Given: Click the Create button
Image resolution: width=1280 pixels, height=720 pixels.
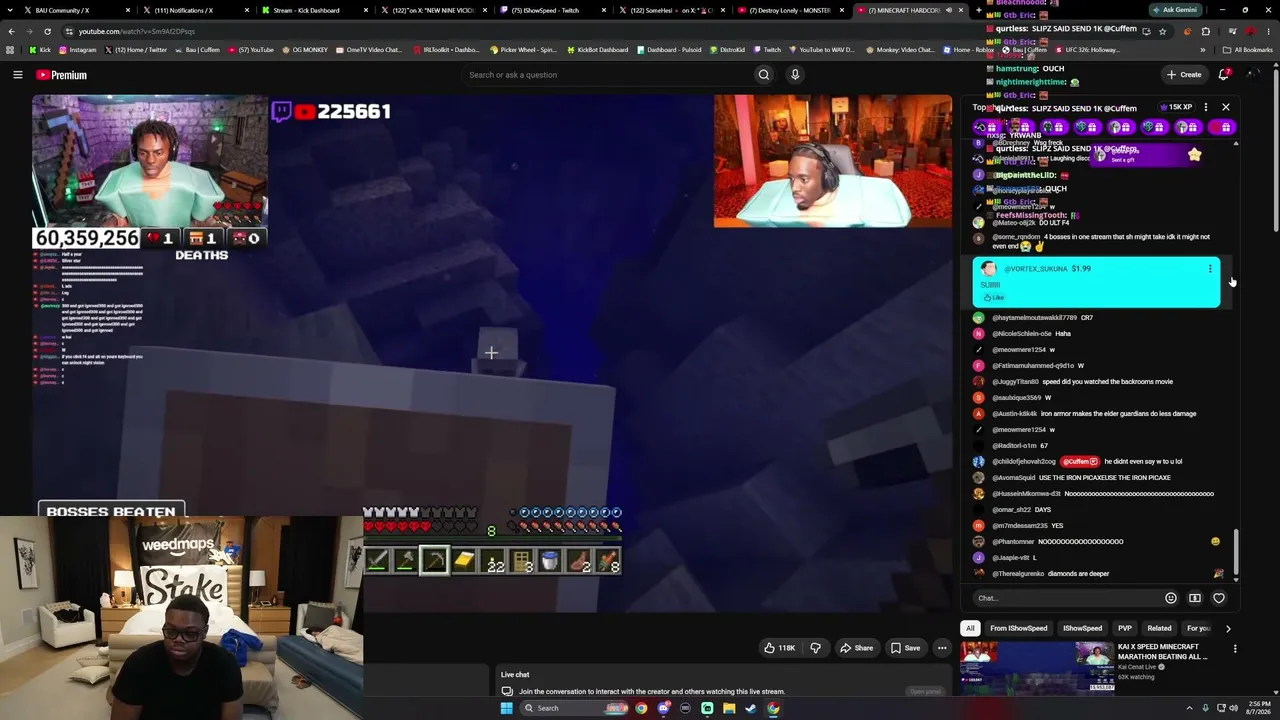Looking at the screenshot, I should pos(1183,74).
